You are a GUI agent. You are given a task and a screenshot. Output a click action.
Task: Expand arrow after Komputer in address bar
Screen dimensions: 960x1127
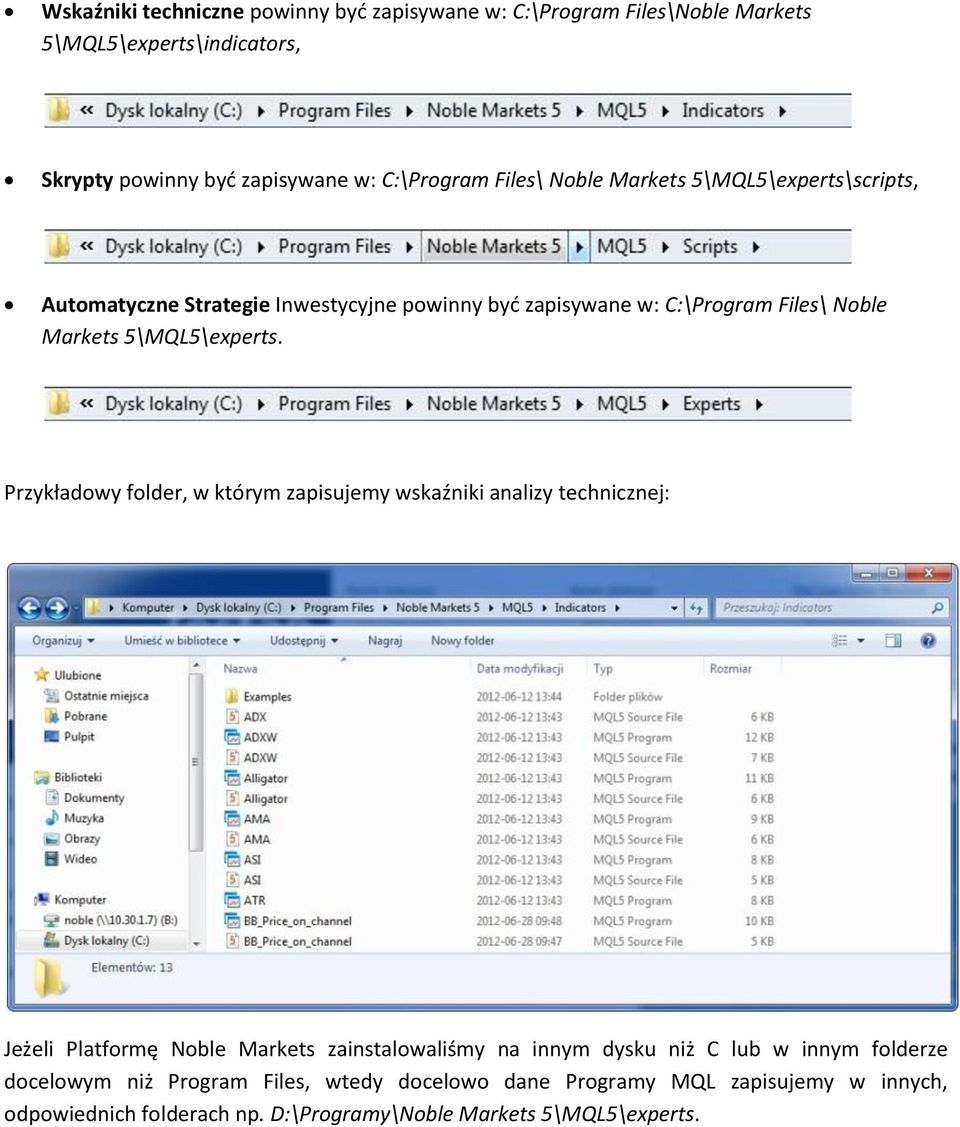pyautogui.click(x=185, y=608)
